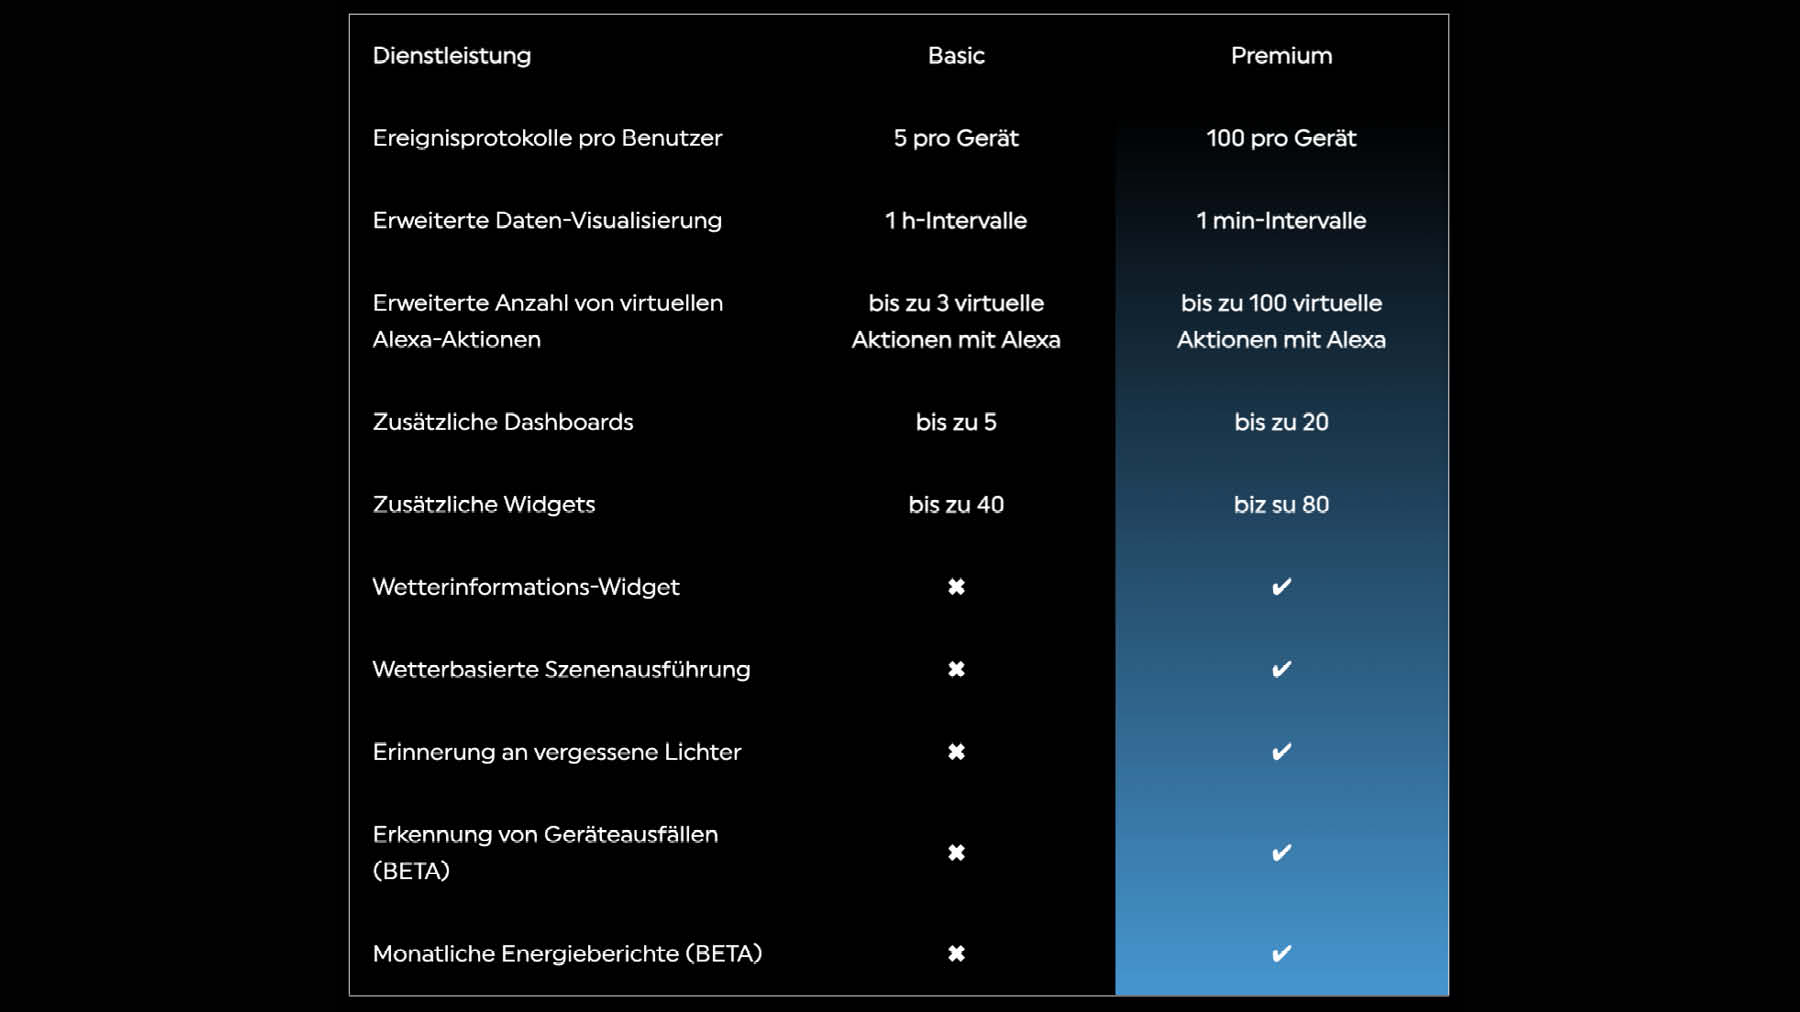Viewport: 1800px width, 1012px height.
Task: Select the Premium checkmark for Monatliche Energieberichte
Action: coord(1281,954)
